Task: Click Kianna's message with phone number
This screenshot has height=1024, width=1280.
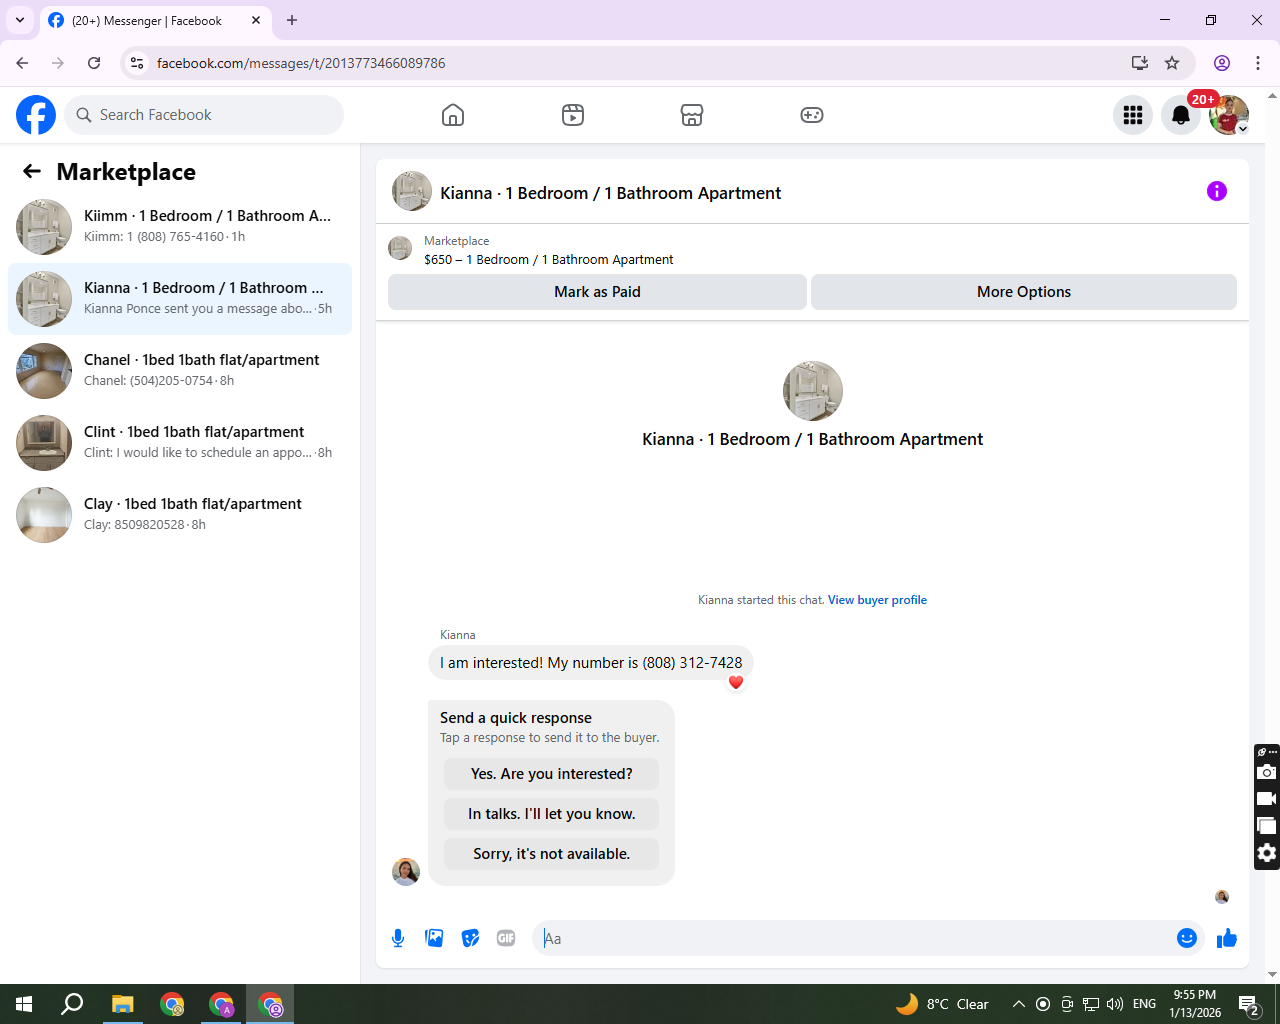Action: coord(591,663)
